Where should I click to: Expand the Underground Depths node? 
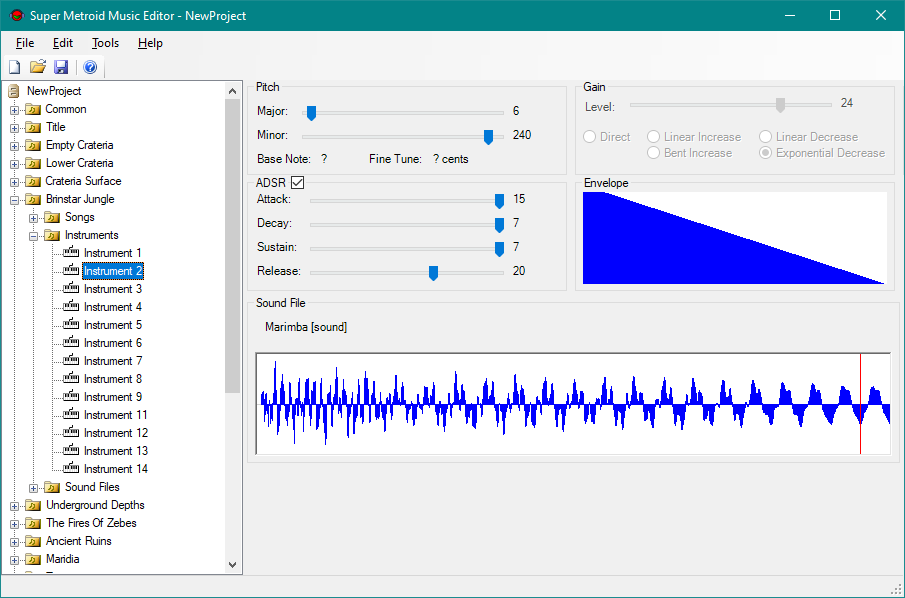click(x=14, y=506)
